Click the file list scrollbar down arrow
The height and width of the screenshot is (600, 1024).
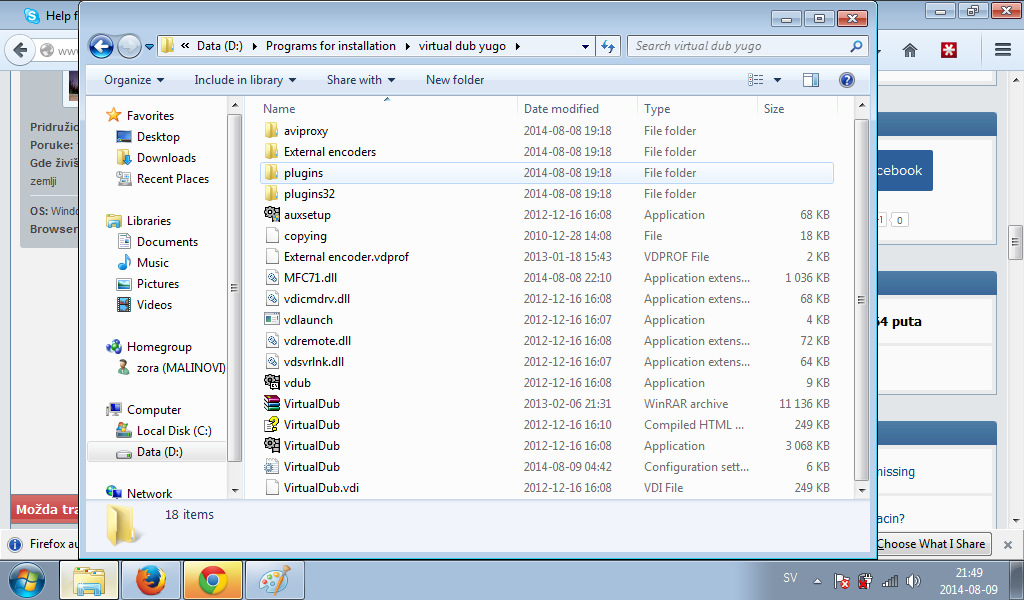[861, 490]
